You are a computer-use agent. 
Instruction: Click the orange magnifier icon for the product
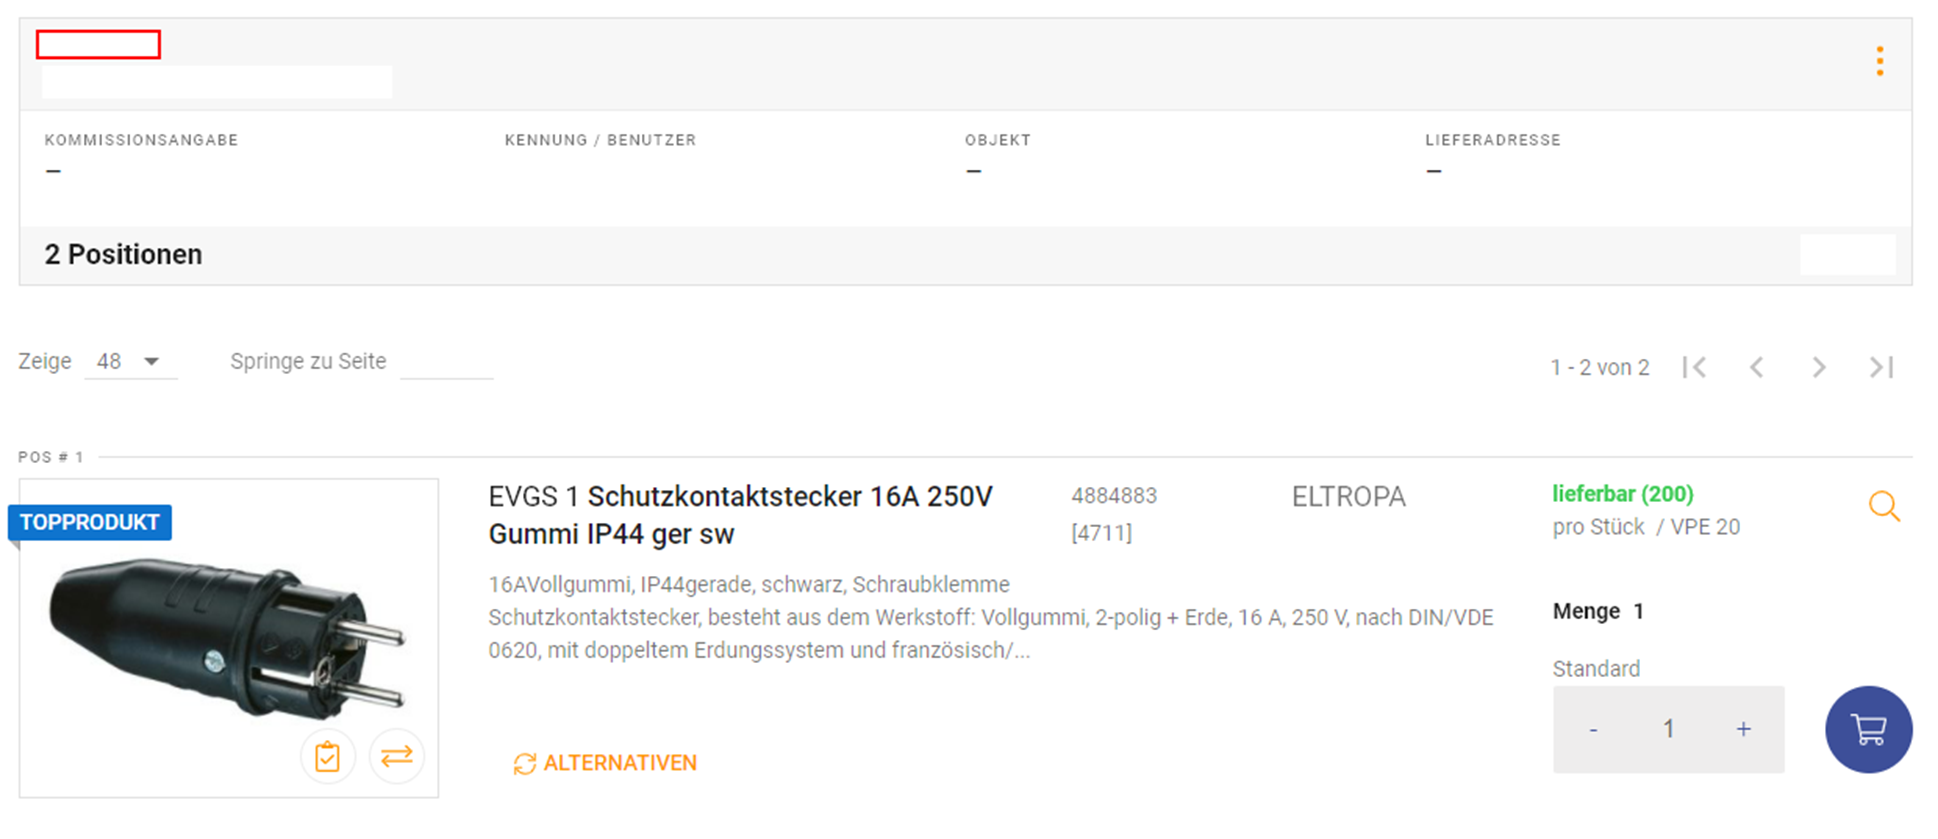pos(1884,506)
